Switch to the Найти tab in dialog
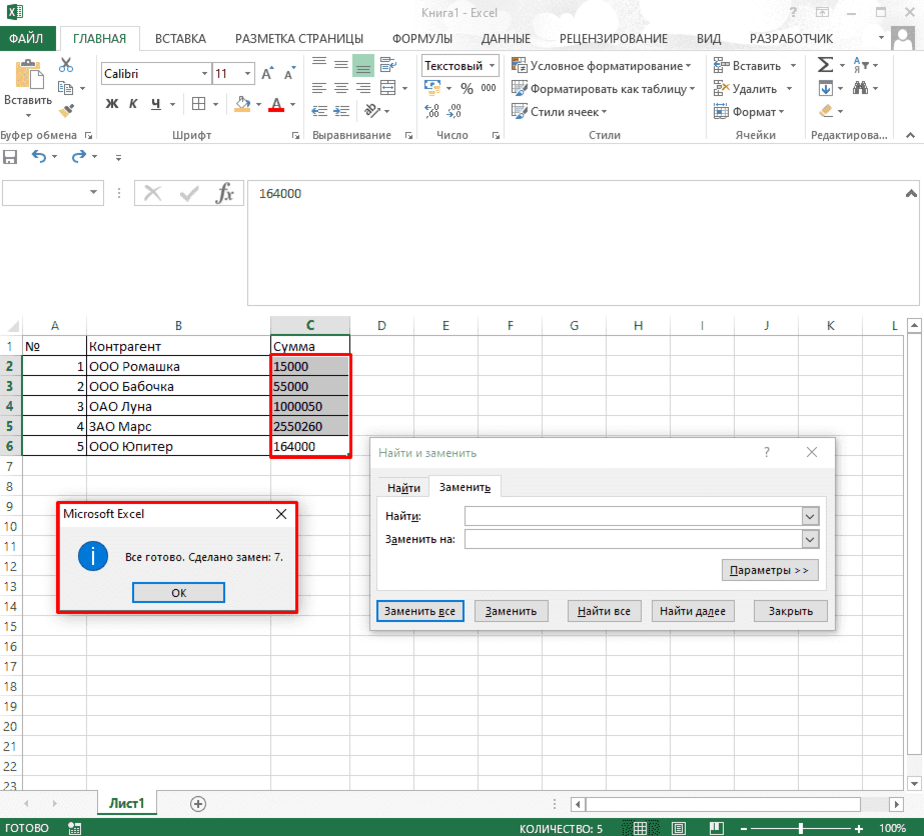 404,488
